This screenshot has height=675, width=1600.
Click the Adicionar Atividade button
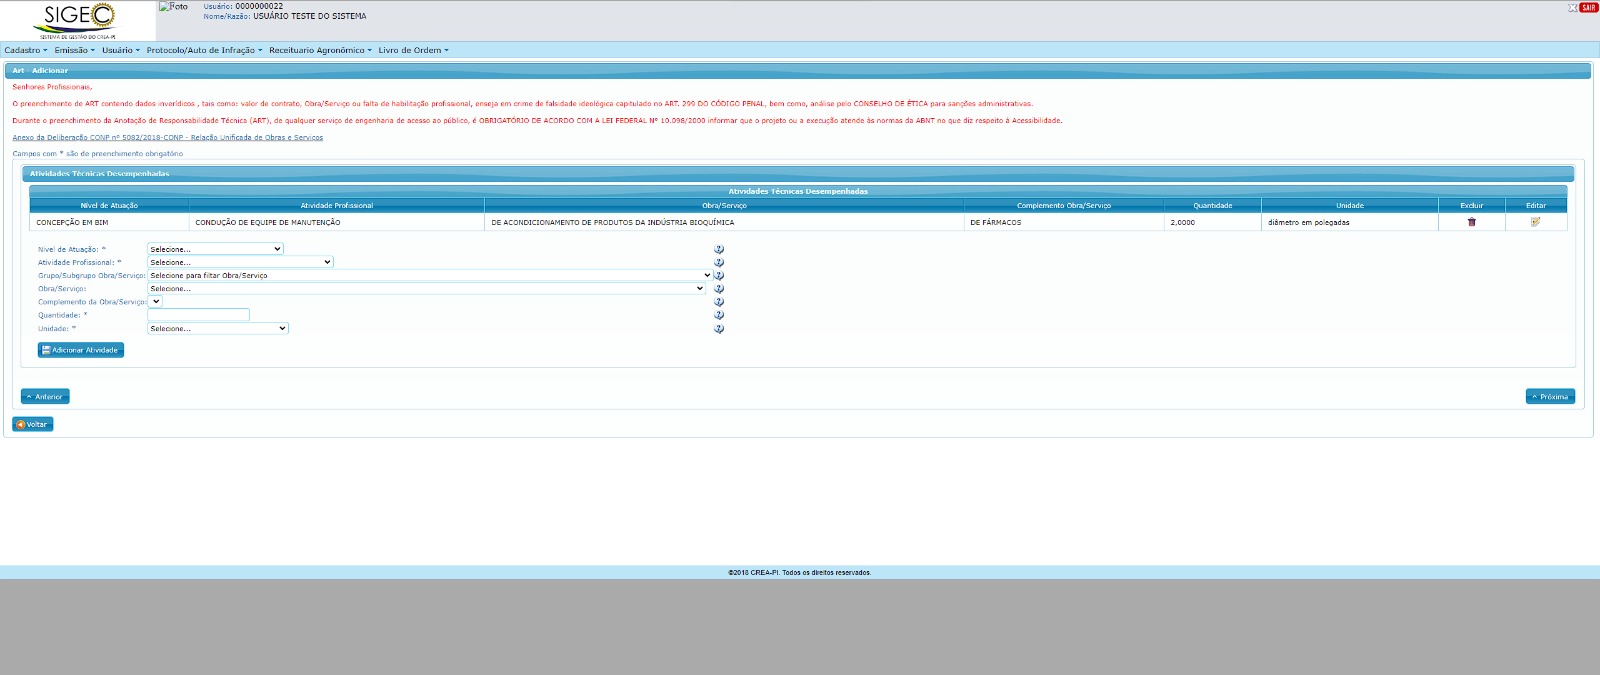[x=81, y=350]
